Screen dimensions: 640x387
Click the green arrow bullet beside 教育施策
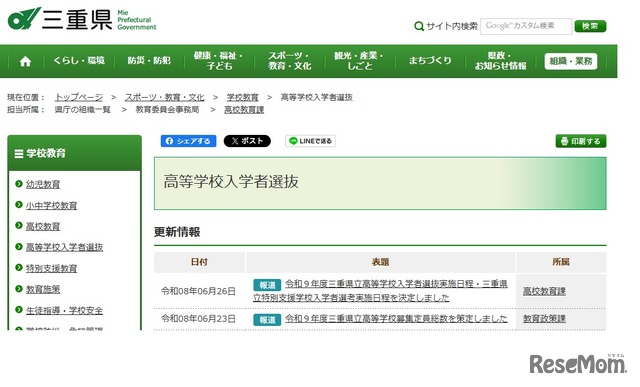(19, 289)
